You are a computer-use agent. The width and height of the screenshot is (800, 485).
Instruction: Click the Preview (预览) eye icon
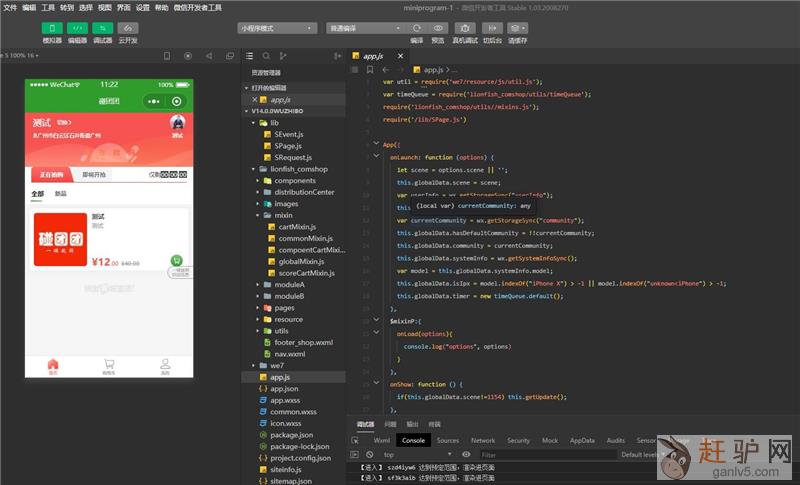pos(438,28)
